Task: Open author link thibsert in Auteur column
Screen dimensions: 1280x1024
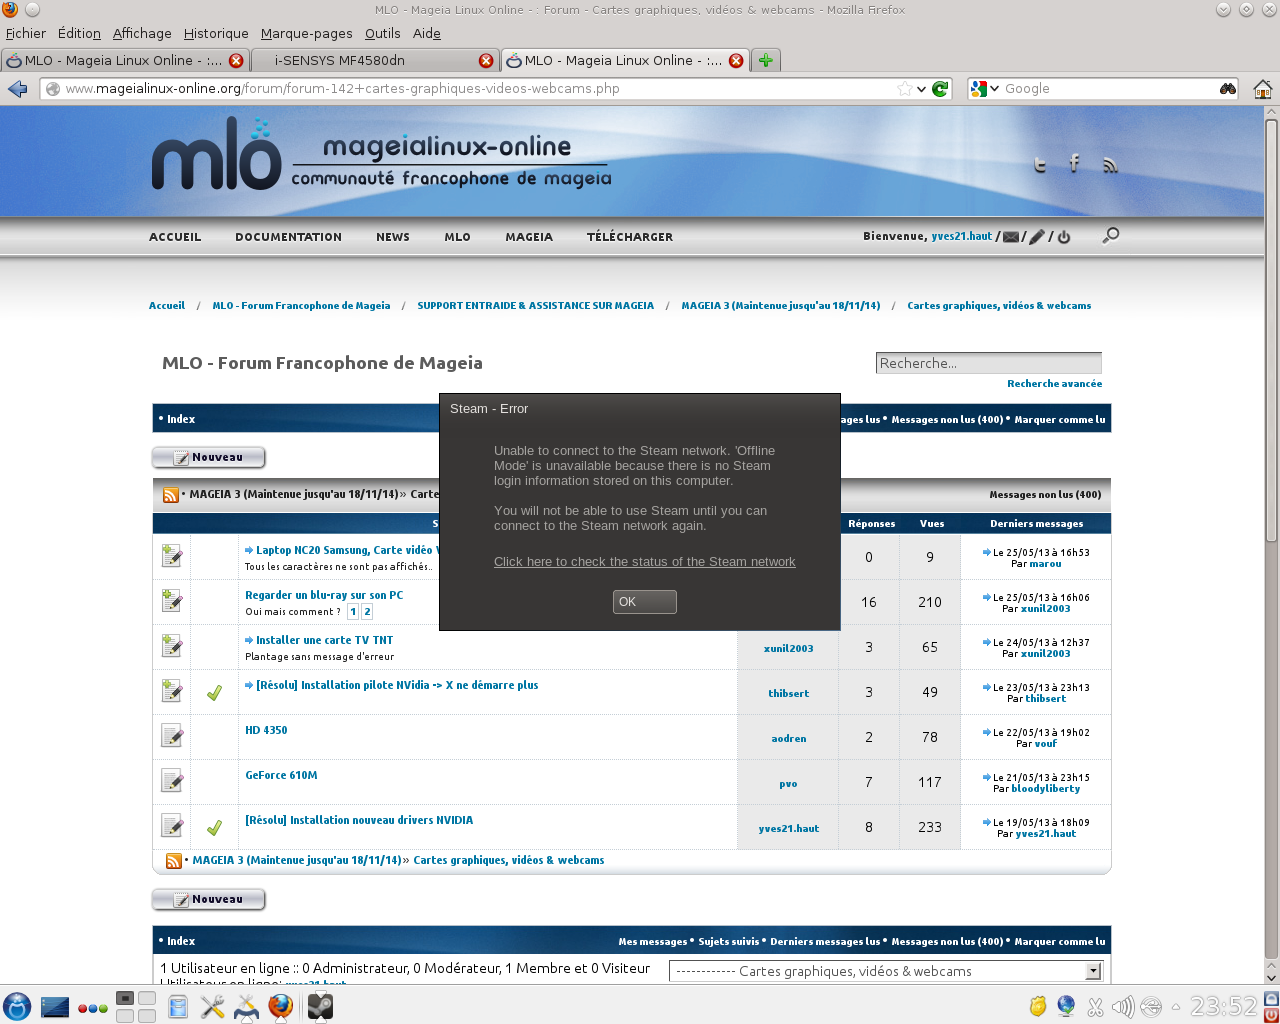Action: (x=788, y=693)
